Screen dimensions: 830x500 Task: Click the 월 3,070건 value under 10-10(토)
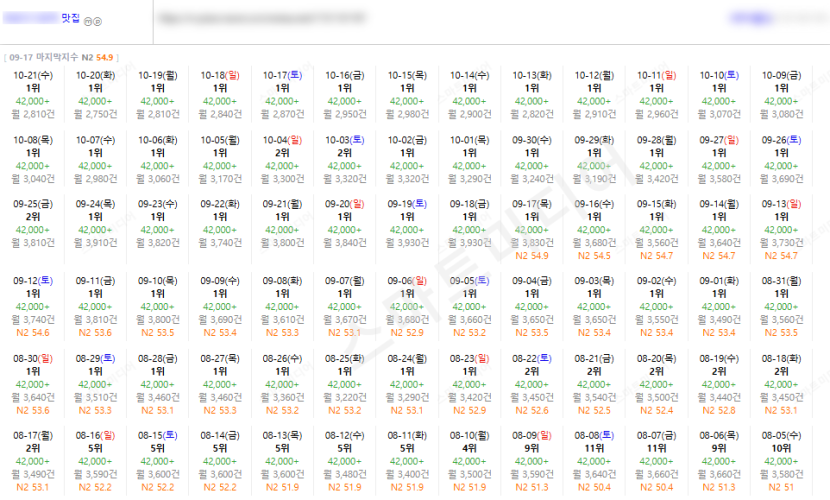tap(719, 114)
